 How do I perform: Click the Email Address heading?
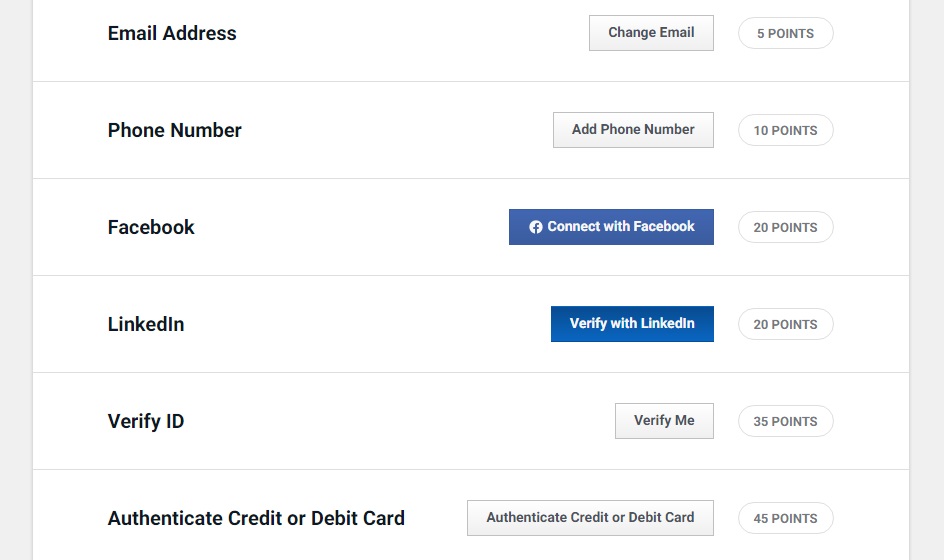tap(172, 33)
